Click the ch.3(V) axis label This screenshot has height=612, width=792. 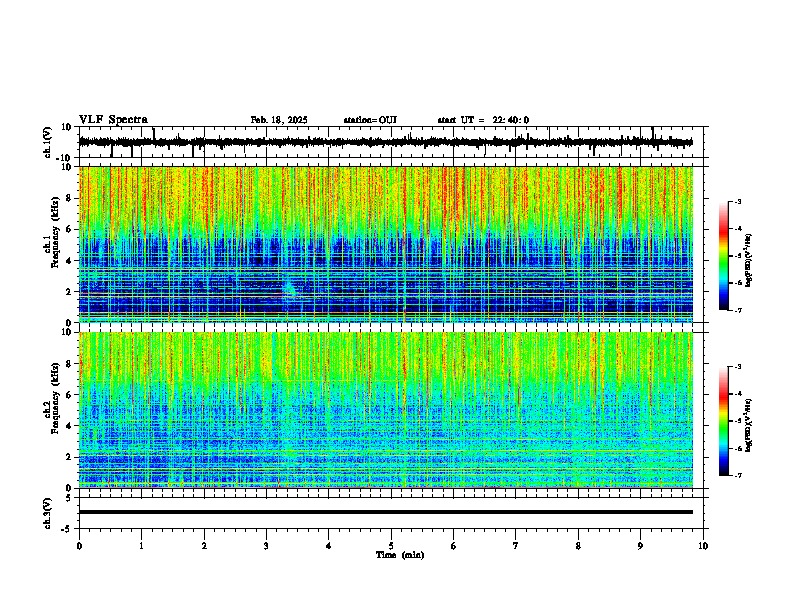pos(48,513)
